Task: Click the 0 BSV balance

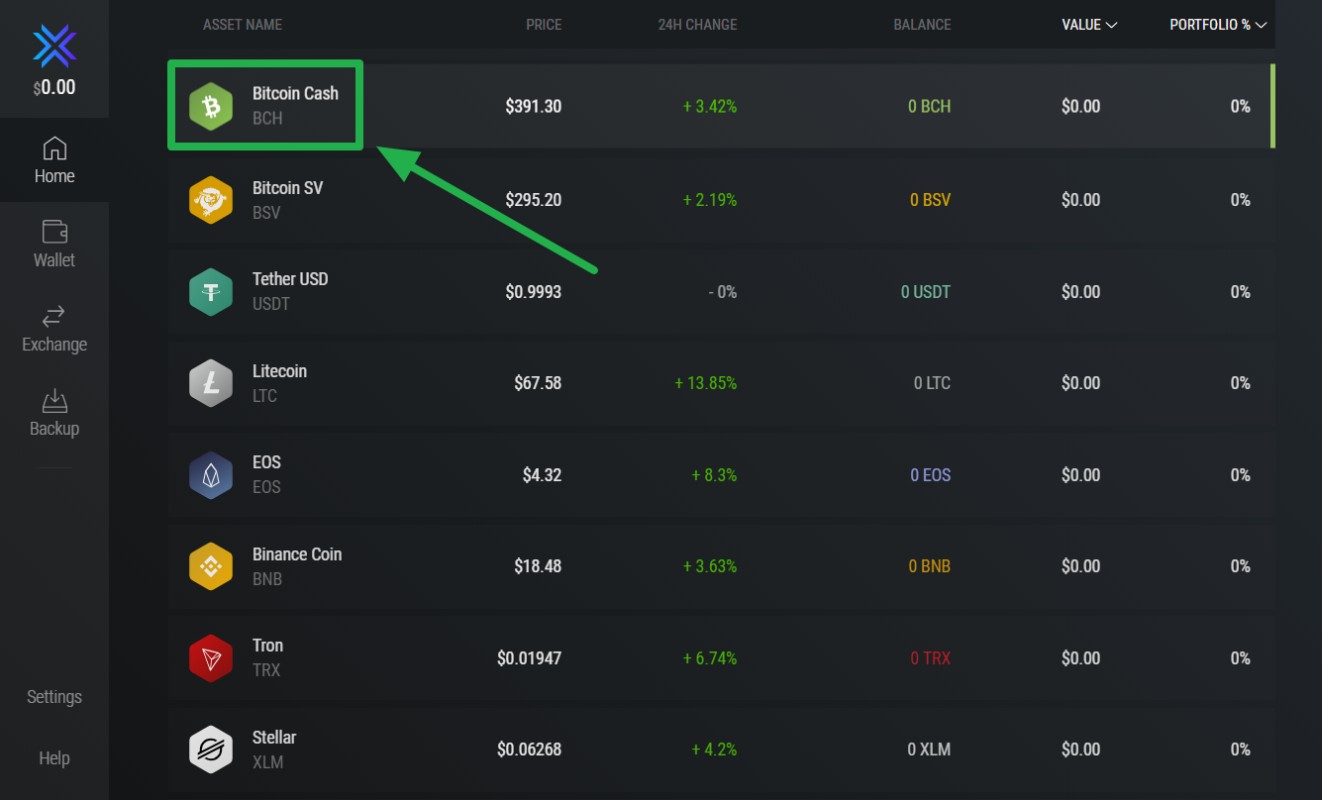Action: (x=931, y=200)
